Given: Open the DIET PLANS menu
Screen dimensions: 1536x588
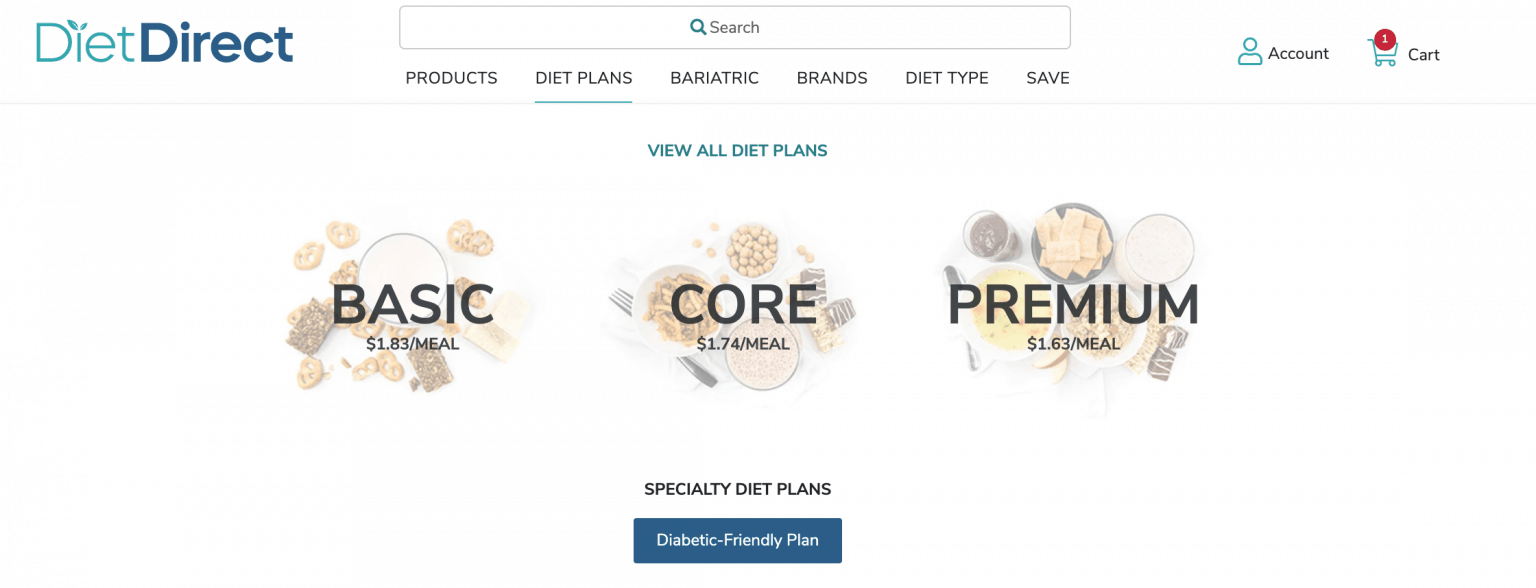Looking at the screenshot, I should (x=583, y=78).
